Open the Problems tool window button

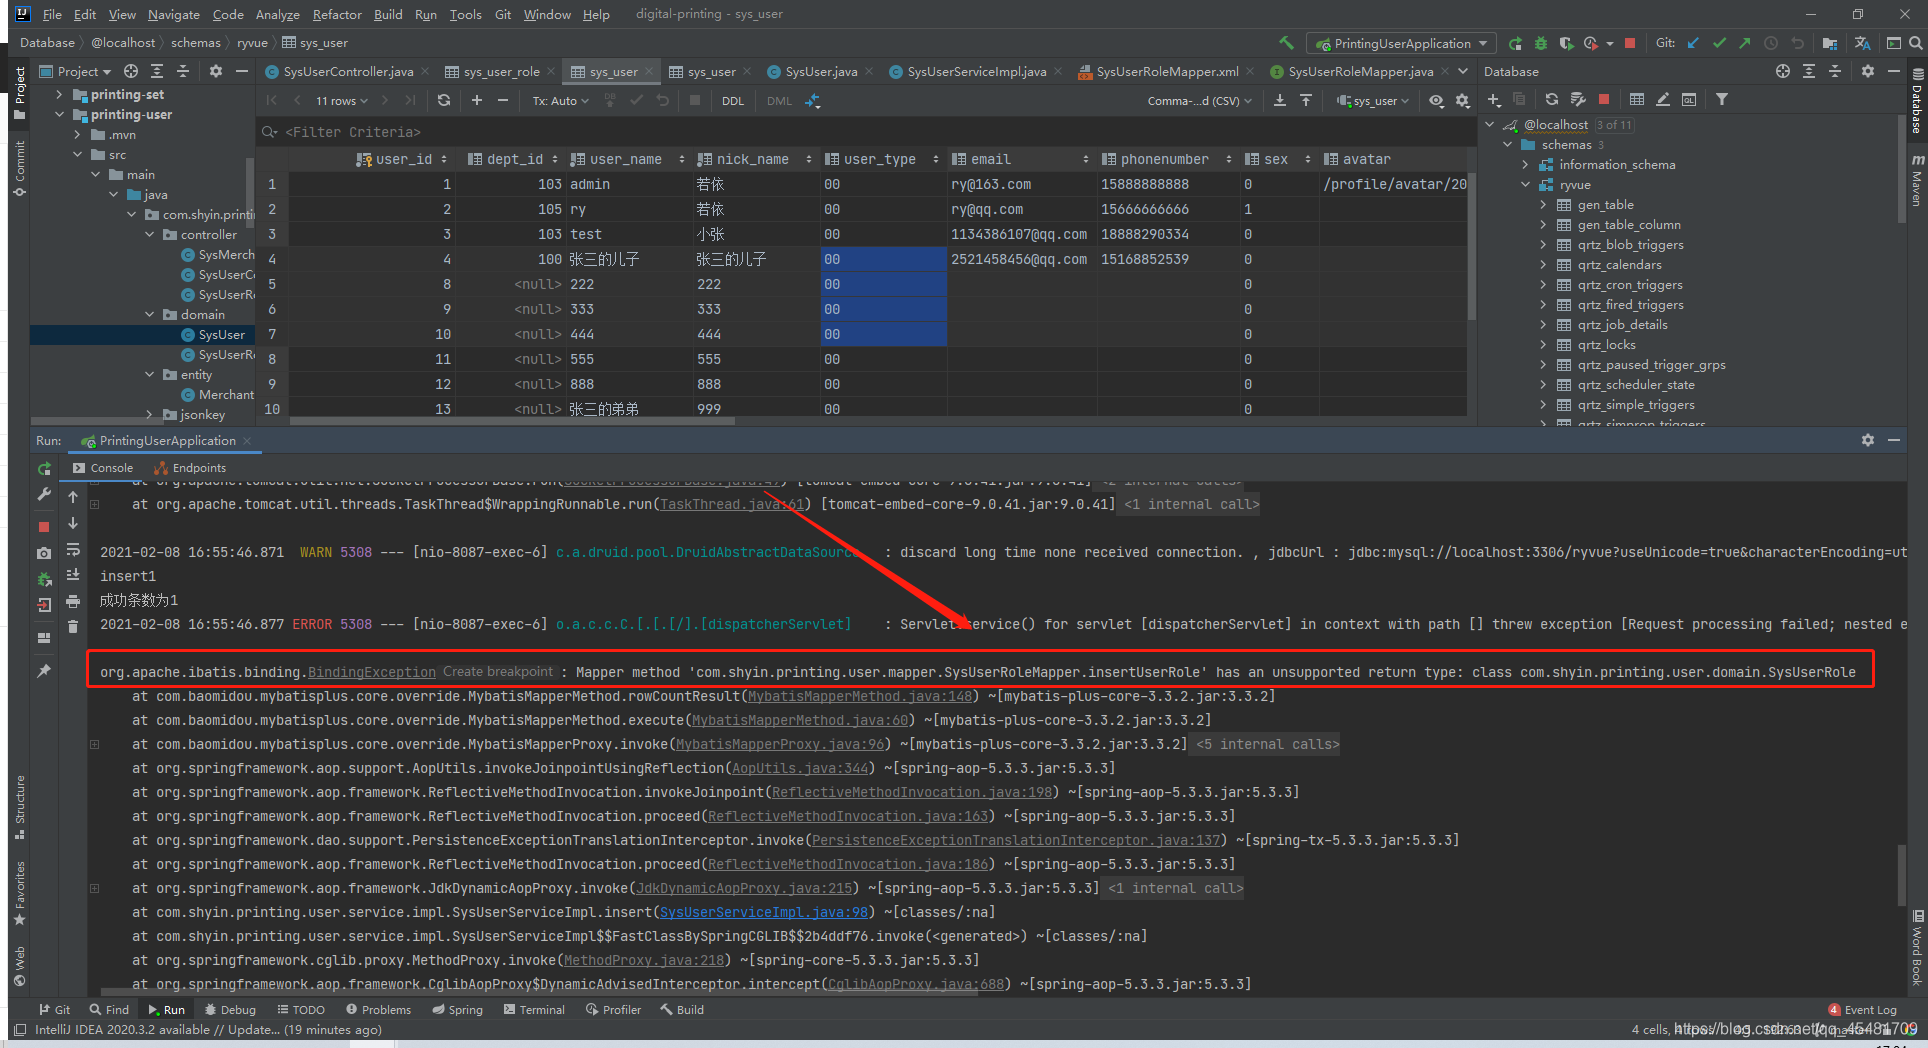coord(378,1010)
